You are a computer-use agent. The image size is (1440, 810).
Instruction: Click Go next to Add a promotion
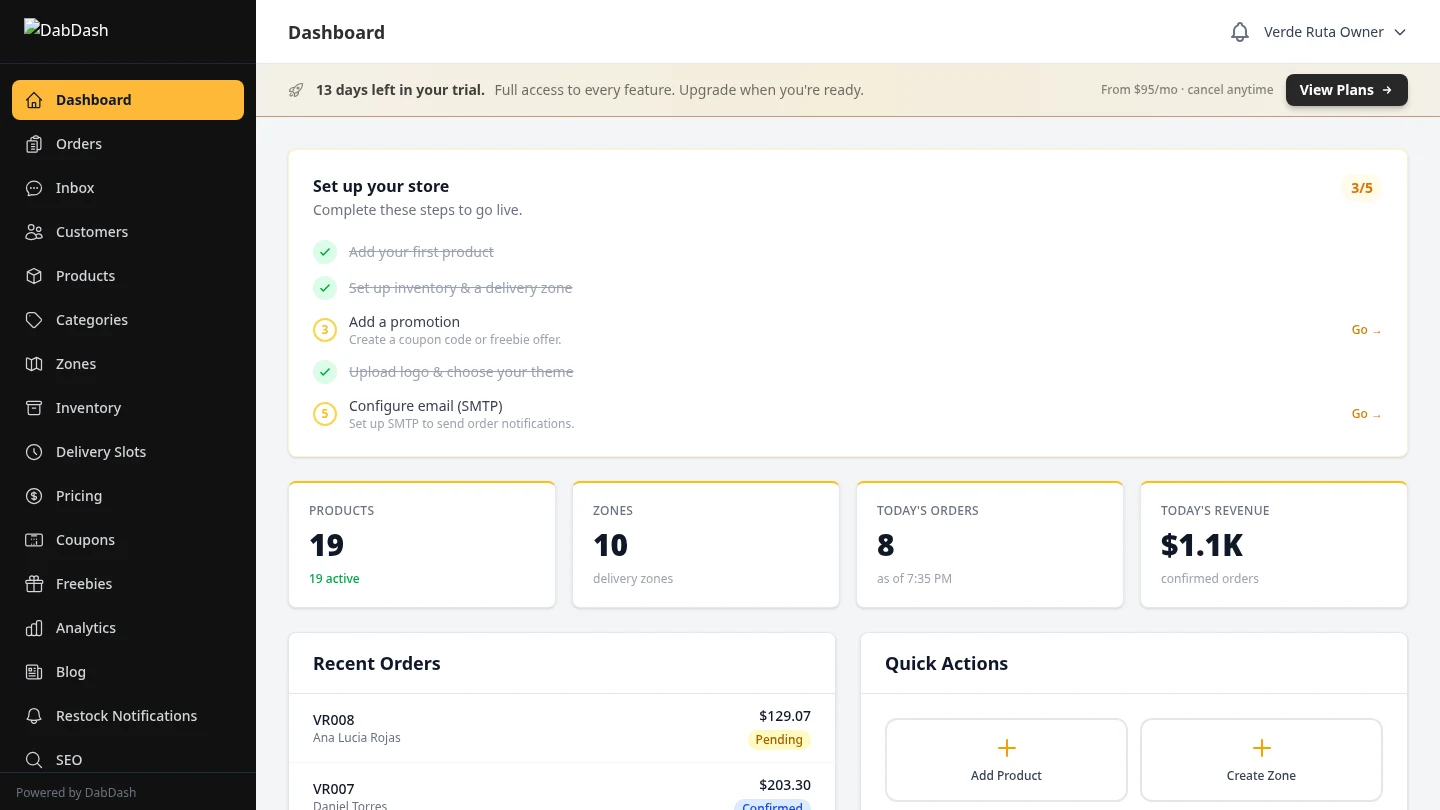click(1365, 329)
